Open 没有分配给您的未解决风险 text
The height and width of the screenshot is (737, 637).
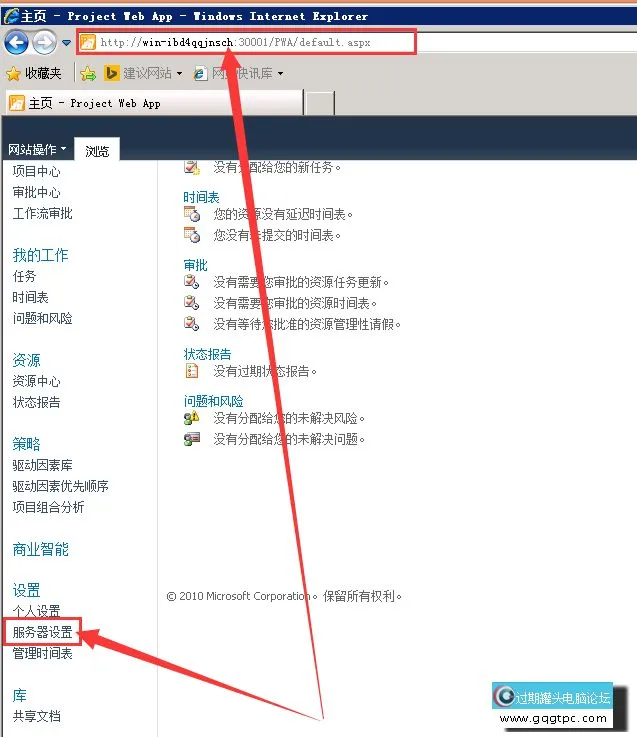[x=289, y=418]
